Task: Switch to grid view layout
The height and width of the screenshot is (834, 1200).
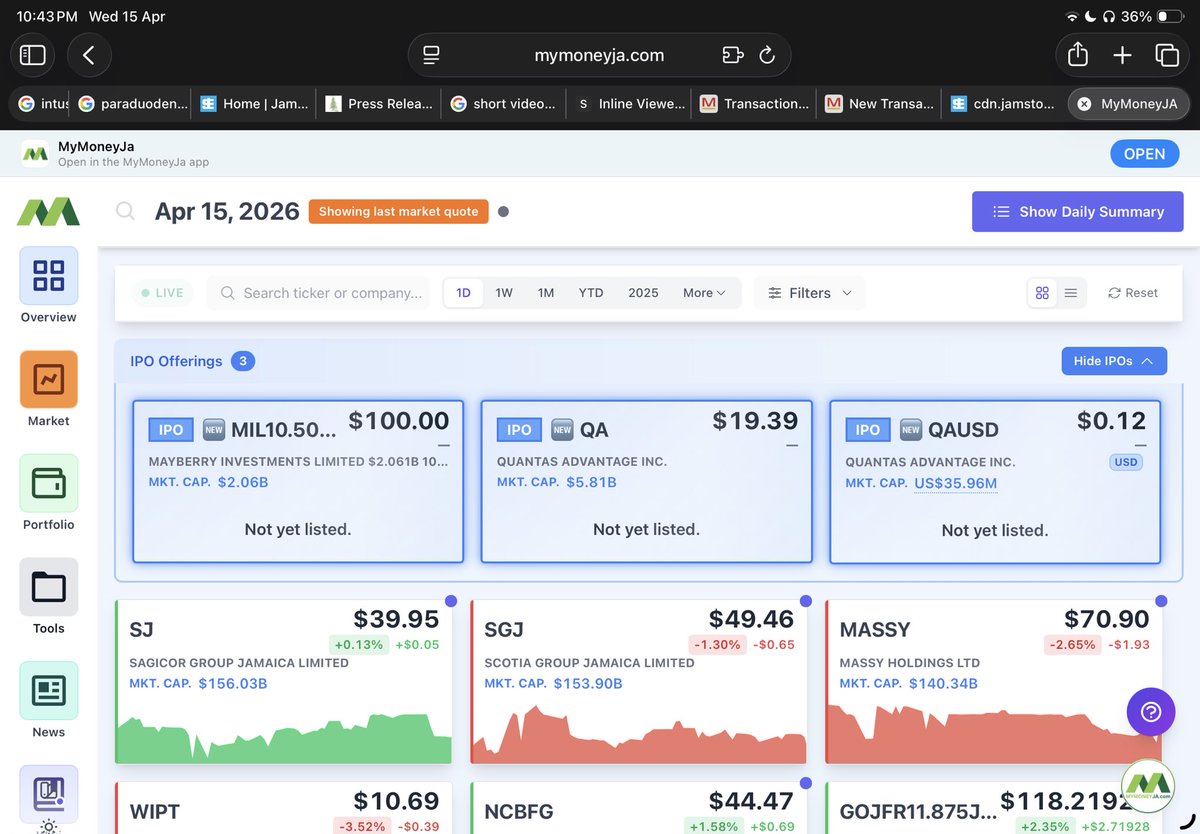Action: [1042, 293]
